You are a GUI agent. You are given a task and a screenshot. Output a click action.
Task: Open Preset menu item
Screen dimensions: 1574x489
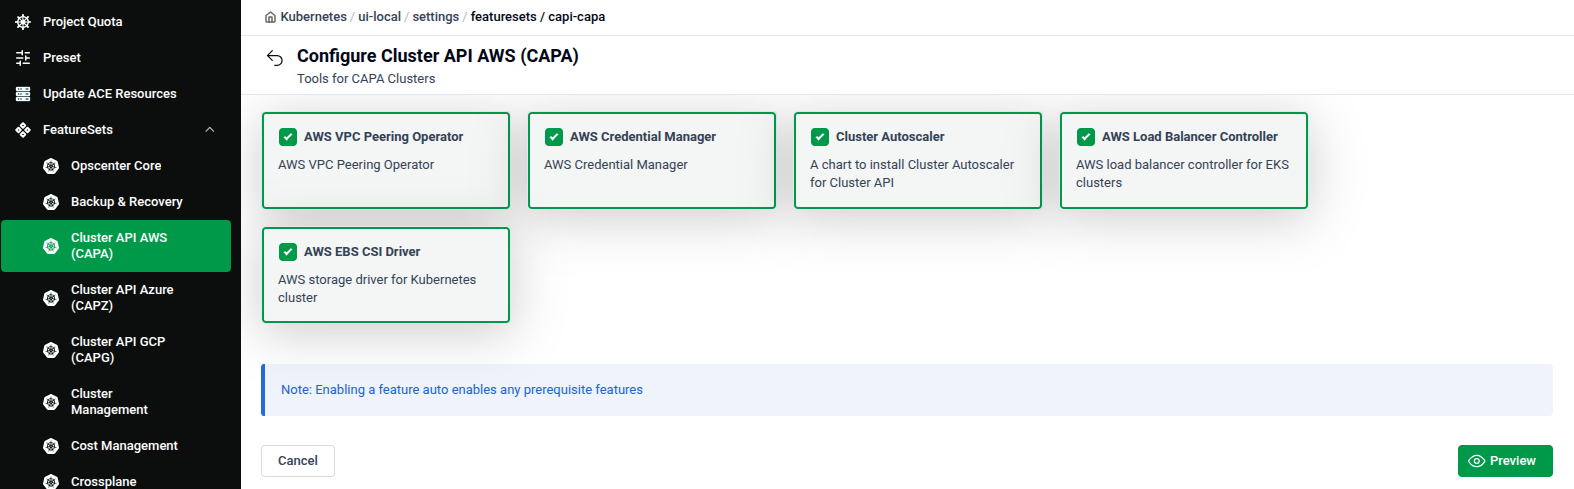pyautogui.click(x=116, y=57)
